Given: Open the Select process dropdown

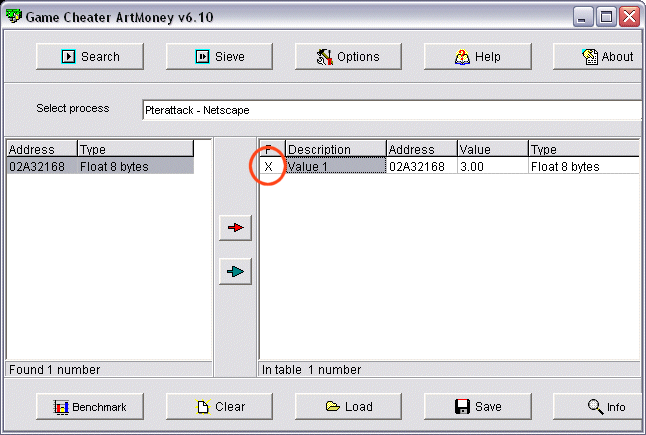Looking at the screenshot, I should 392,110.
